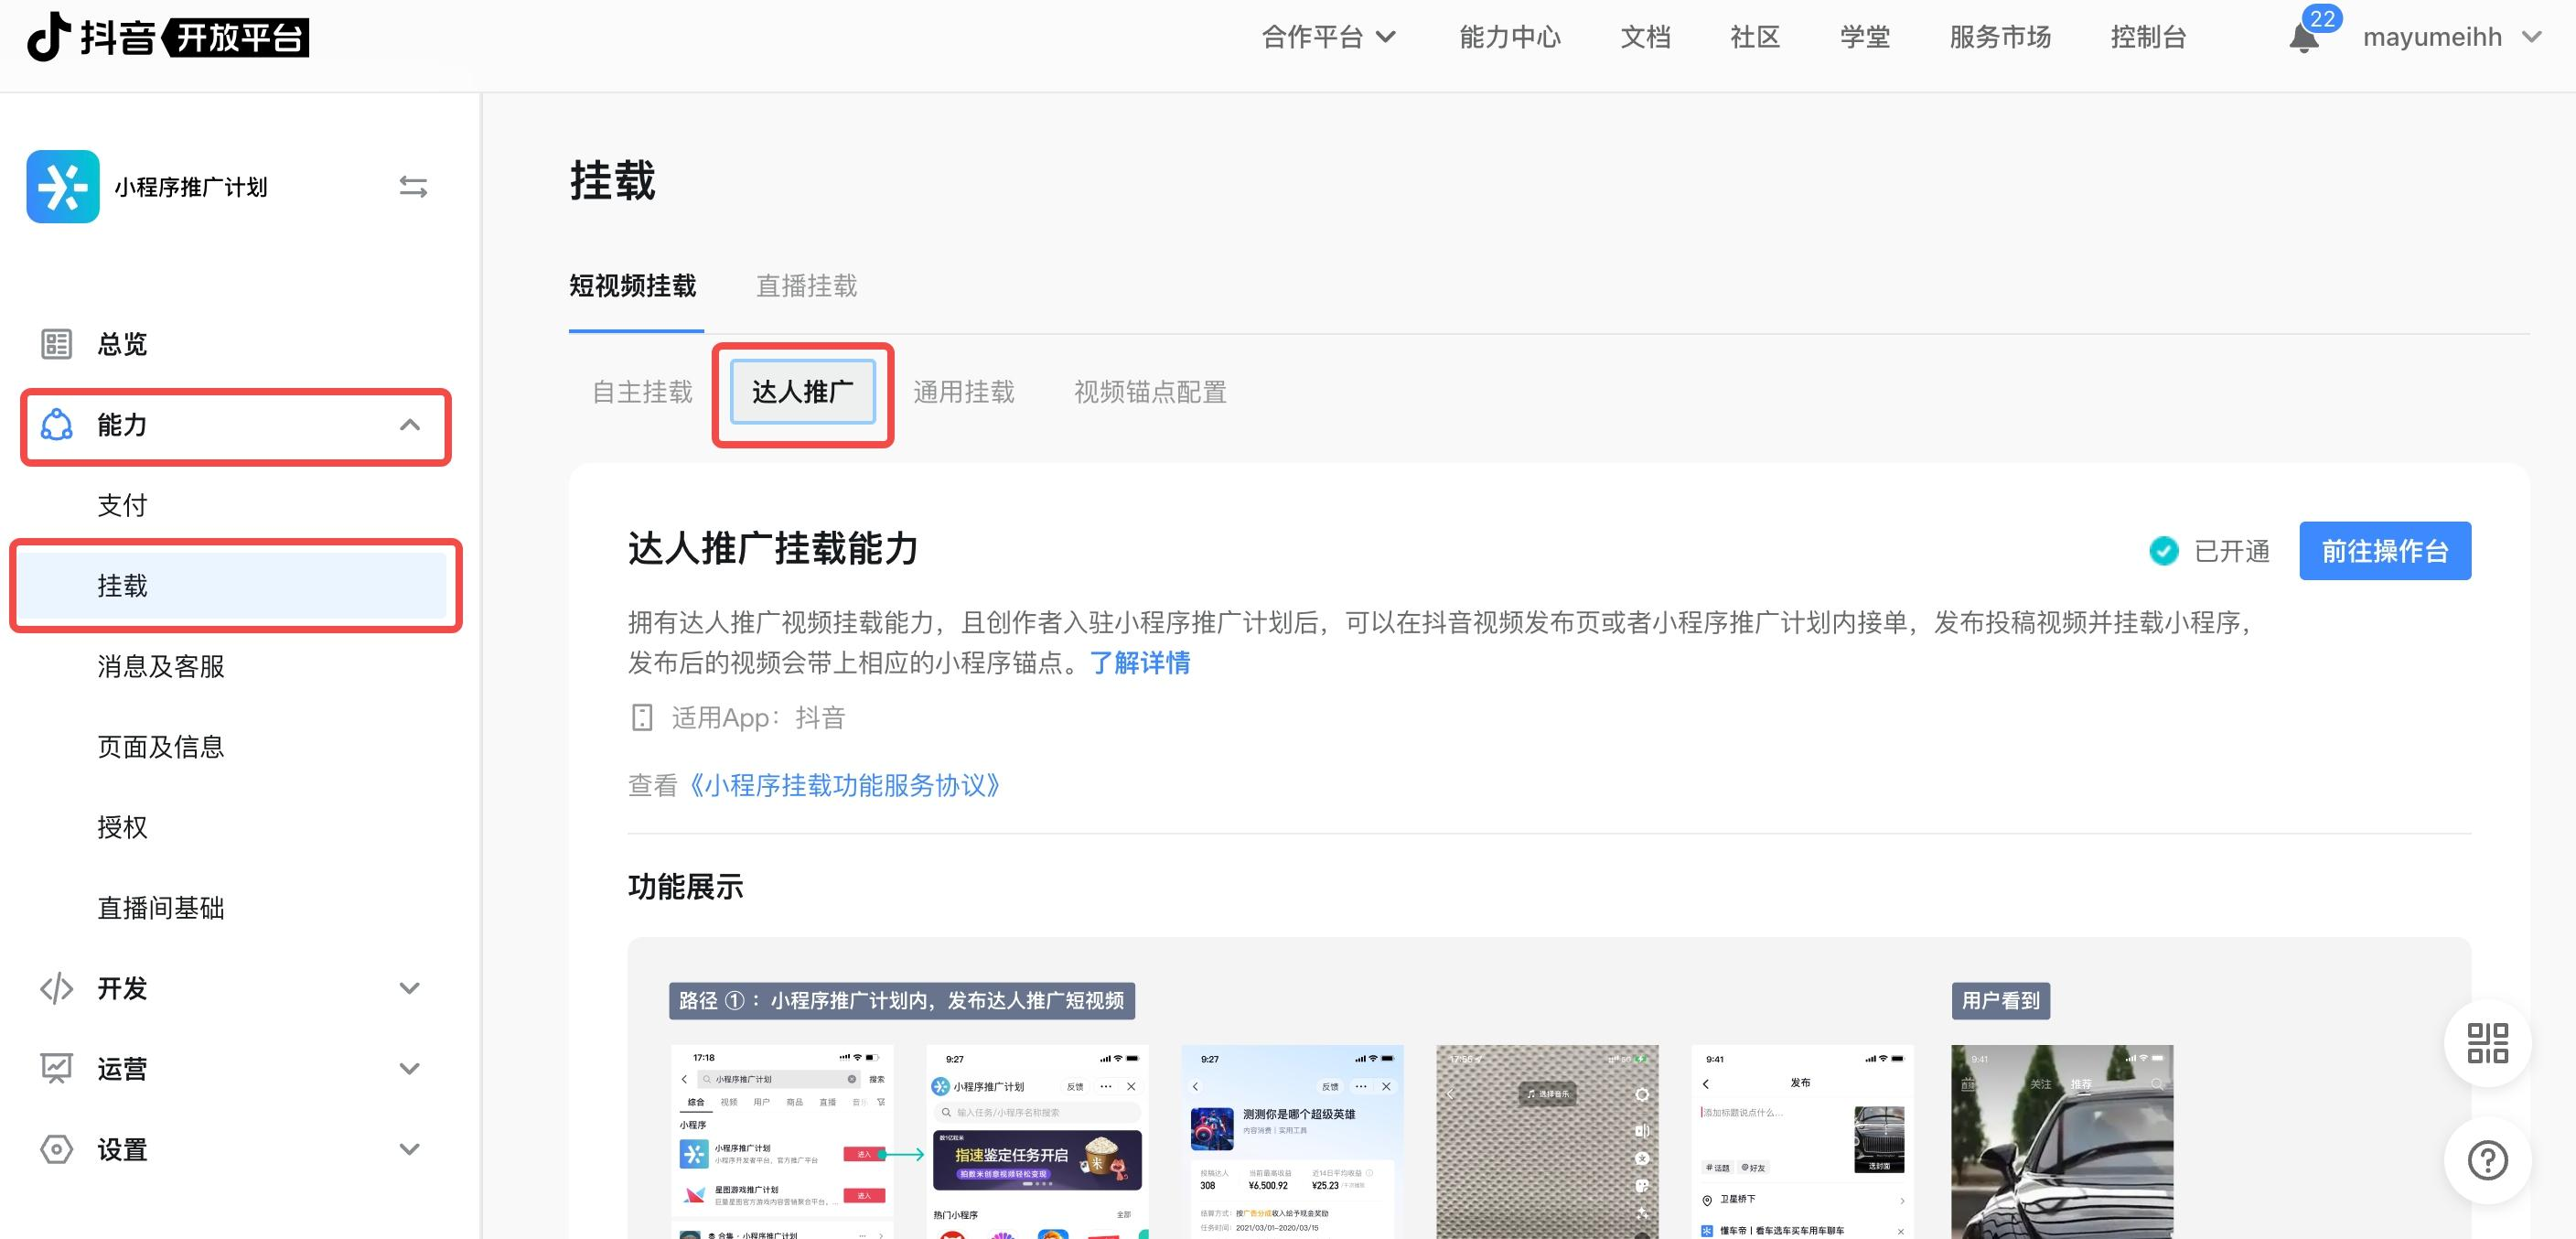The image size is (2576, 1239).
Task: Open 服务市场 in top navigation
Action: (2000, 37)
